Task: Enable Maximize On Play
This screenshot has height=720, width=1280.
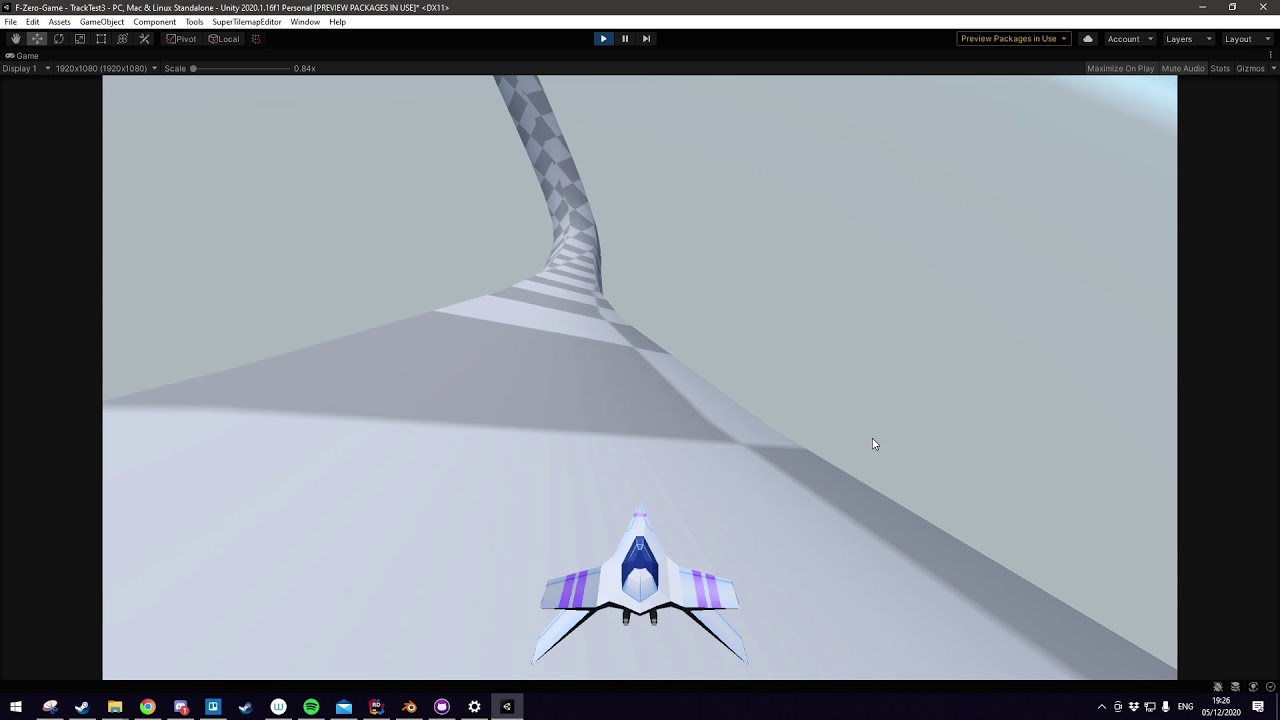Action: point(1120,68)
